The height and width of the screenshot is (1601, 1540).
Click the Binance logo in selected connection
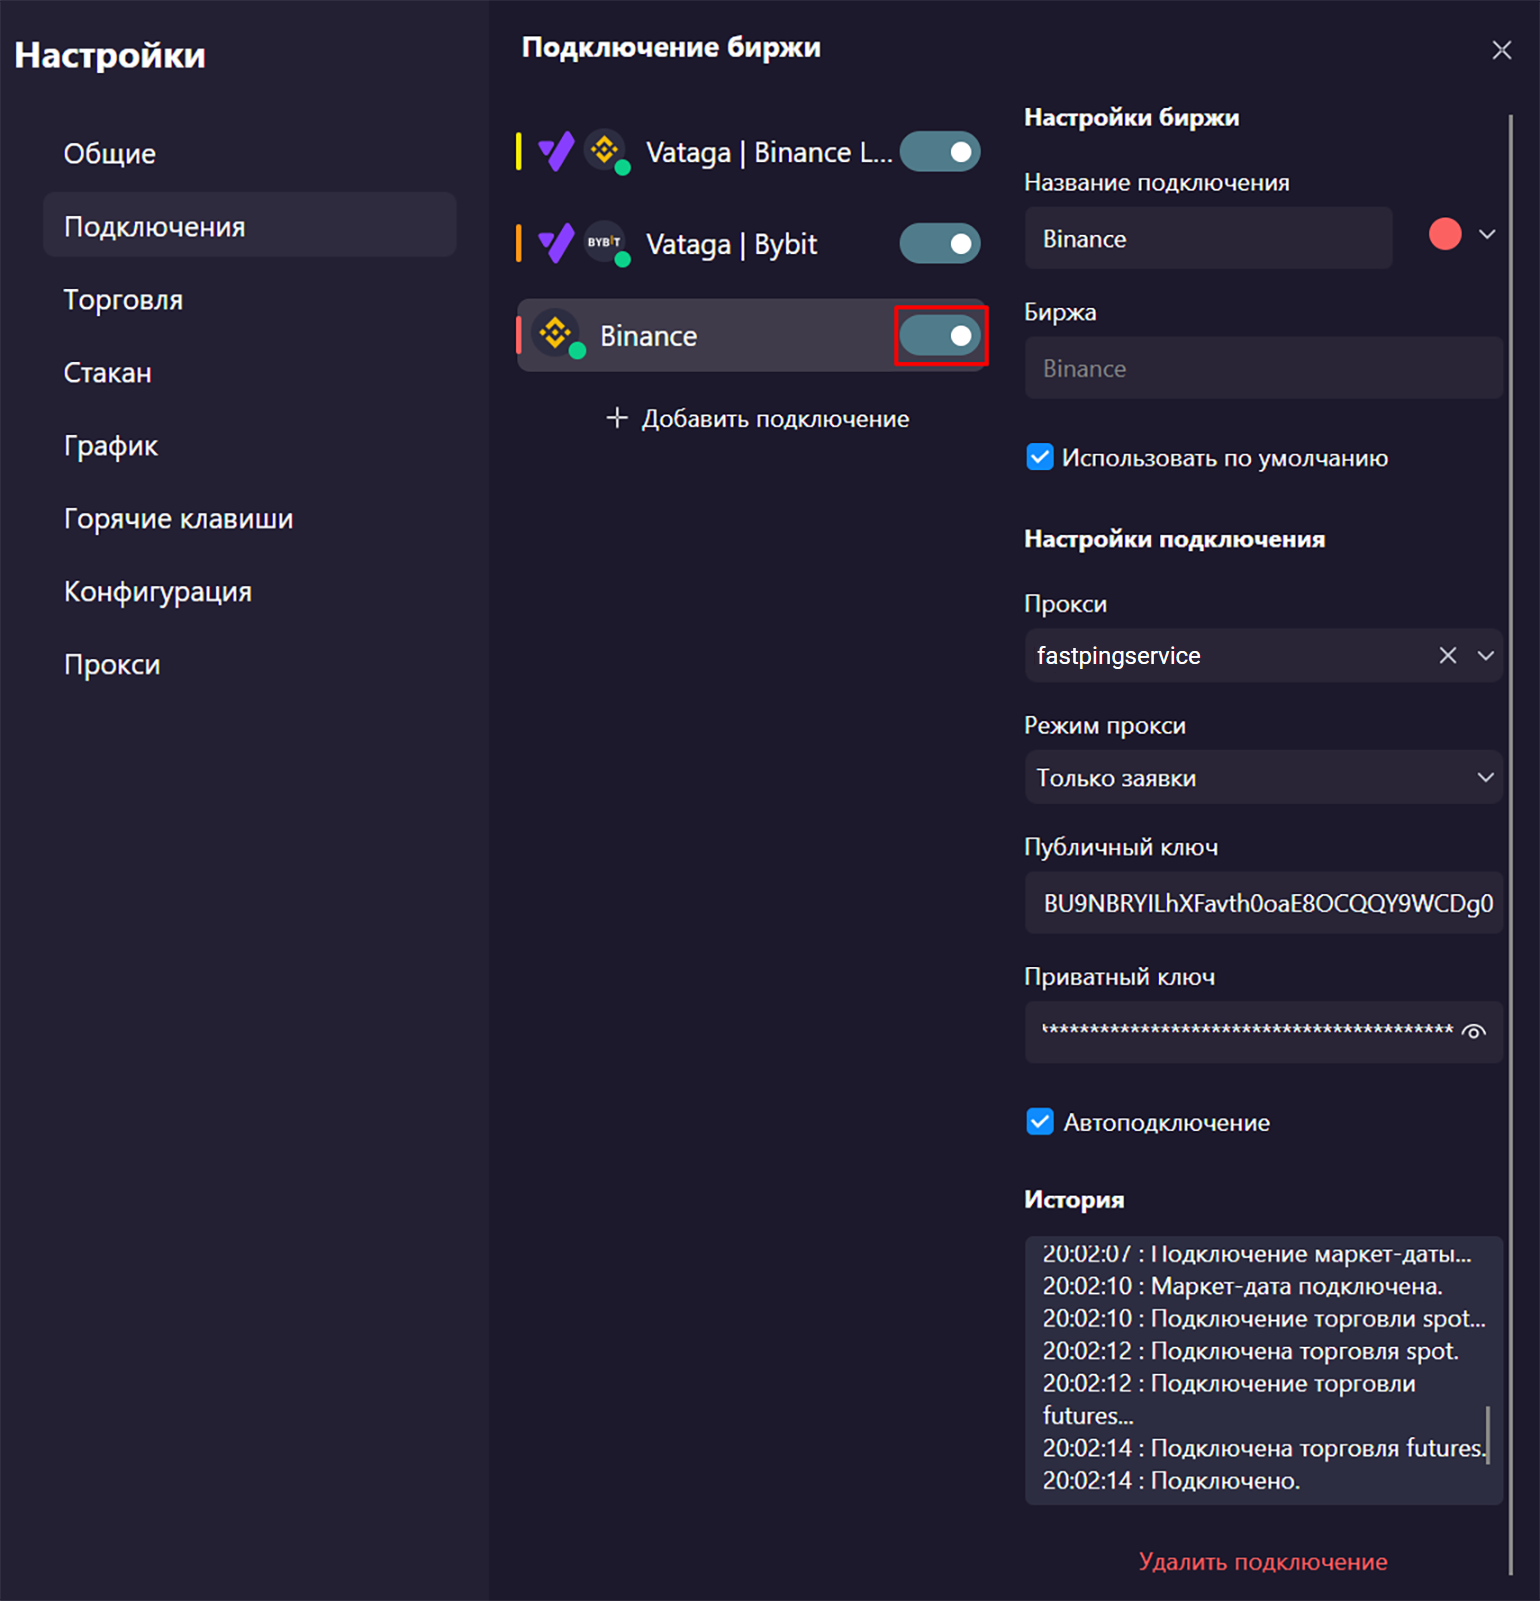(x=556, y=333)
